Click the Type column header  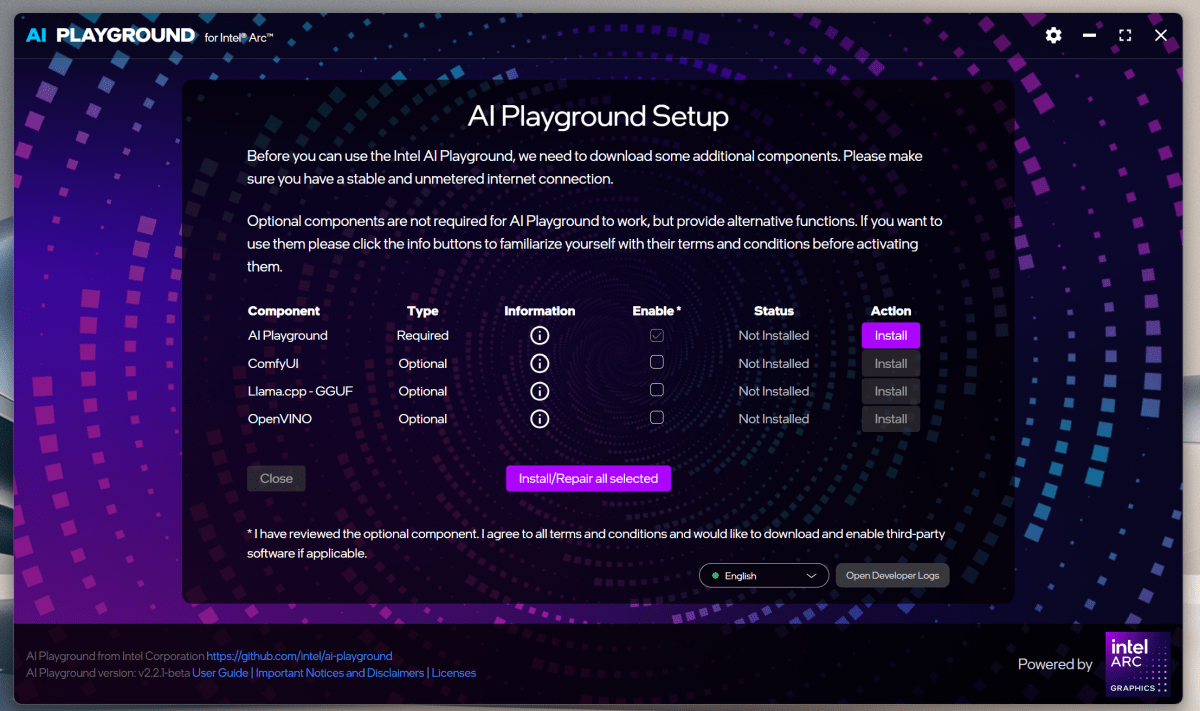[423, 311]
